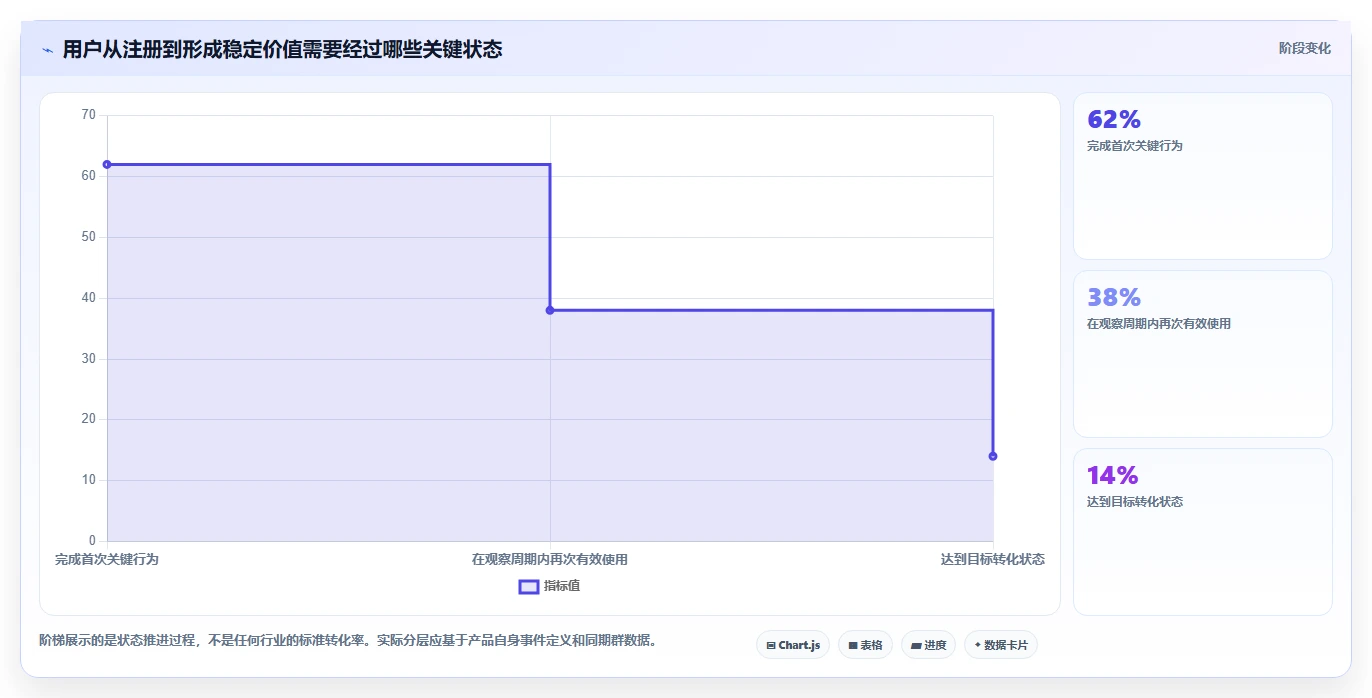Screen dimensions: 1372x698
Task: Click x-axis label 在观察周期内再次有效使用
Action: 550,560
